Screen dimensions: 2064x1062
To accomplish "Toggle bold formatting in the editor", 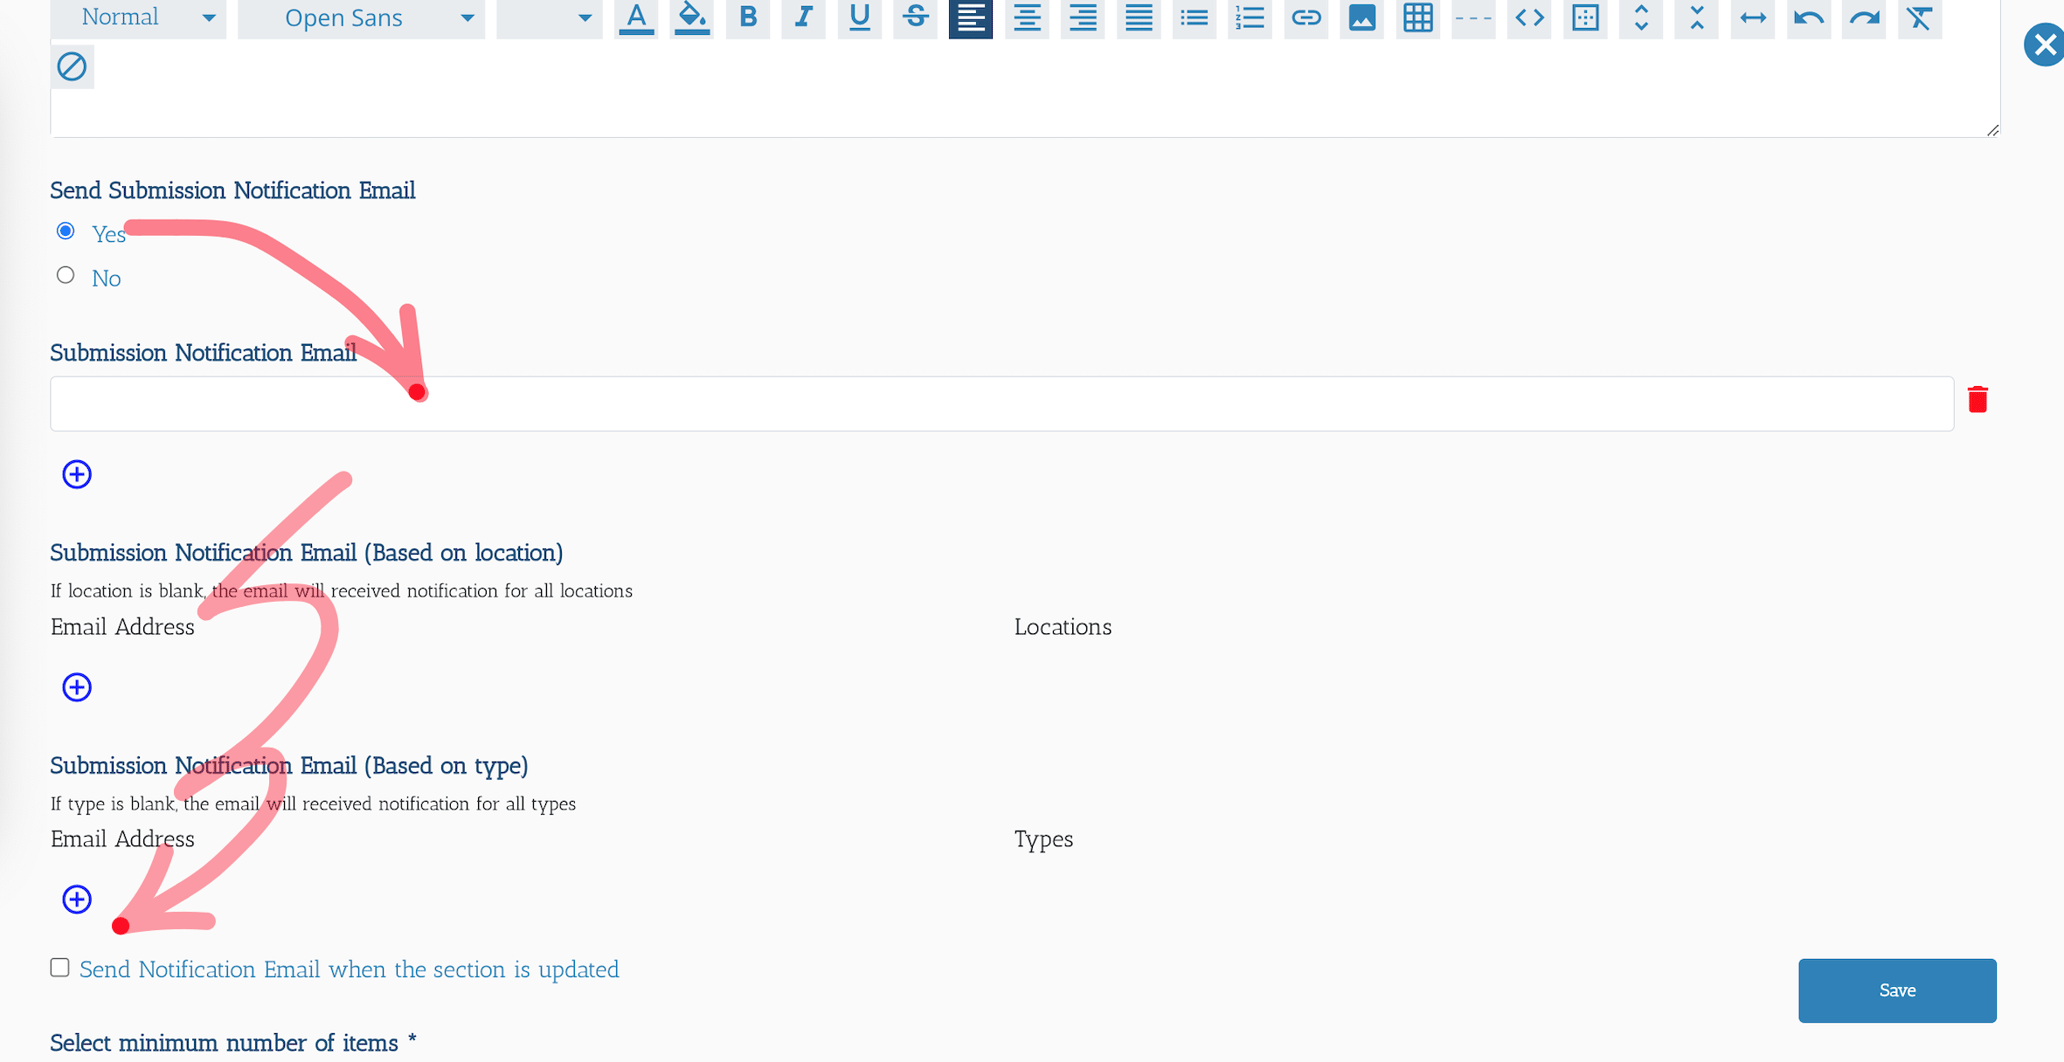I will click(747, 17).
